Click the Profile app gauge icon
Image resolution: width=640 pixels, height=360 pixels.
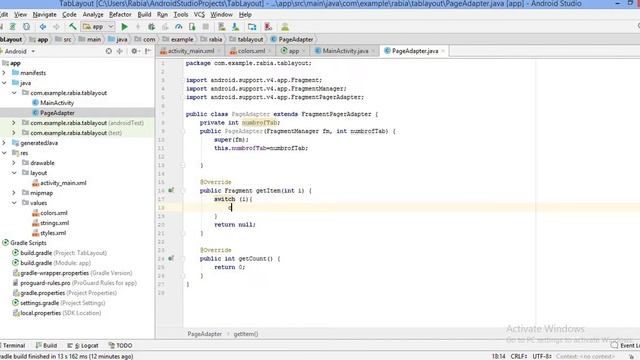[178, 27]
